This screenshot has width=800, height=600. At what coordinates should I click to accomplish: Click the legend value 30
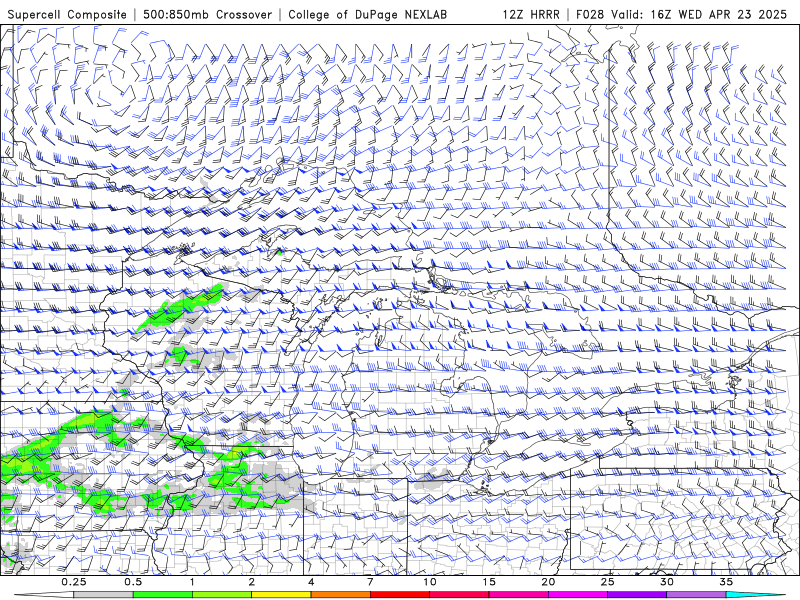coord(667,582)
